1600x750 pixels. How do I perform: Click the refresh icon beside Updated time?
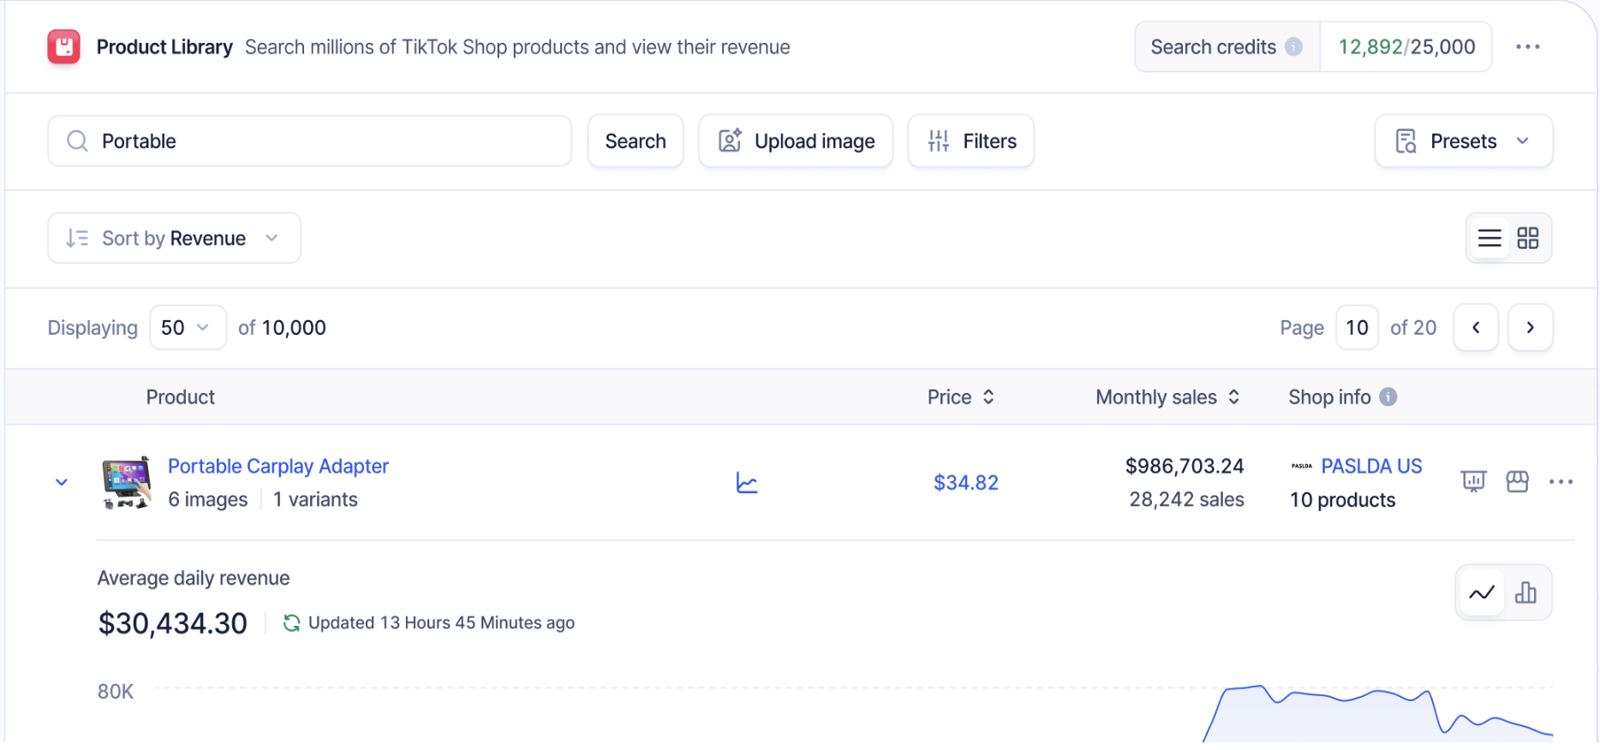(x=291, y=623)
